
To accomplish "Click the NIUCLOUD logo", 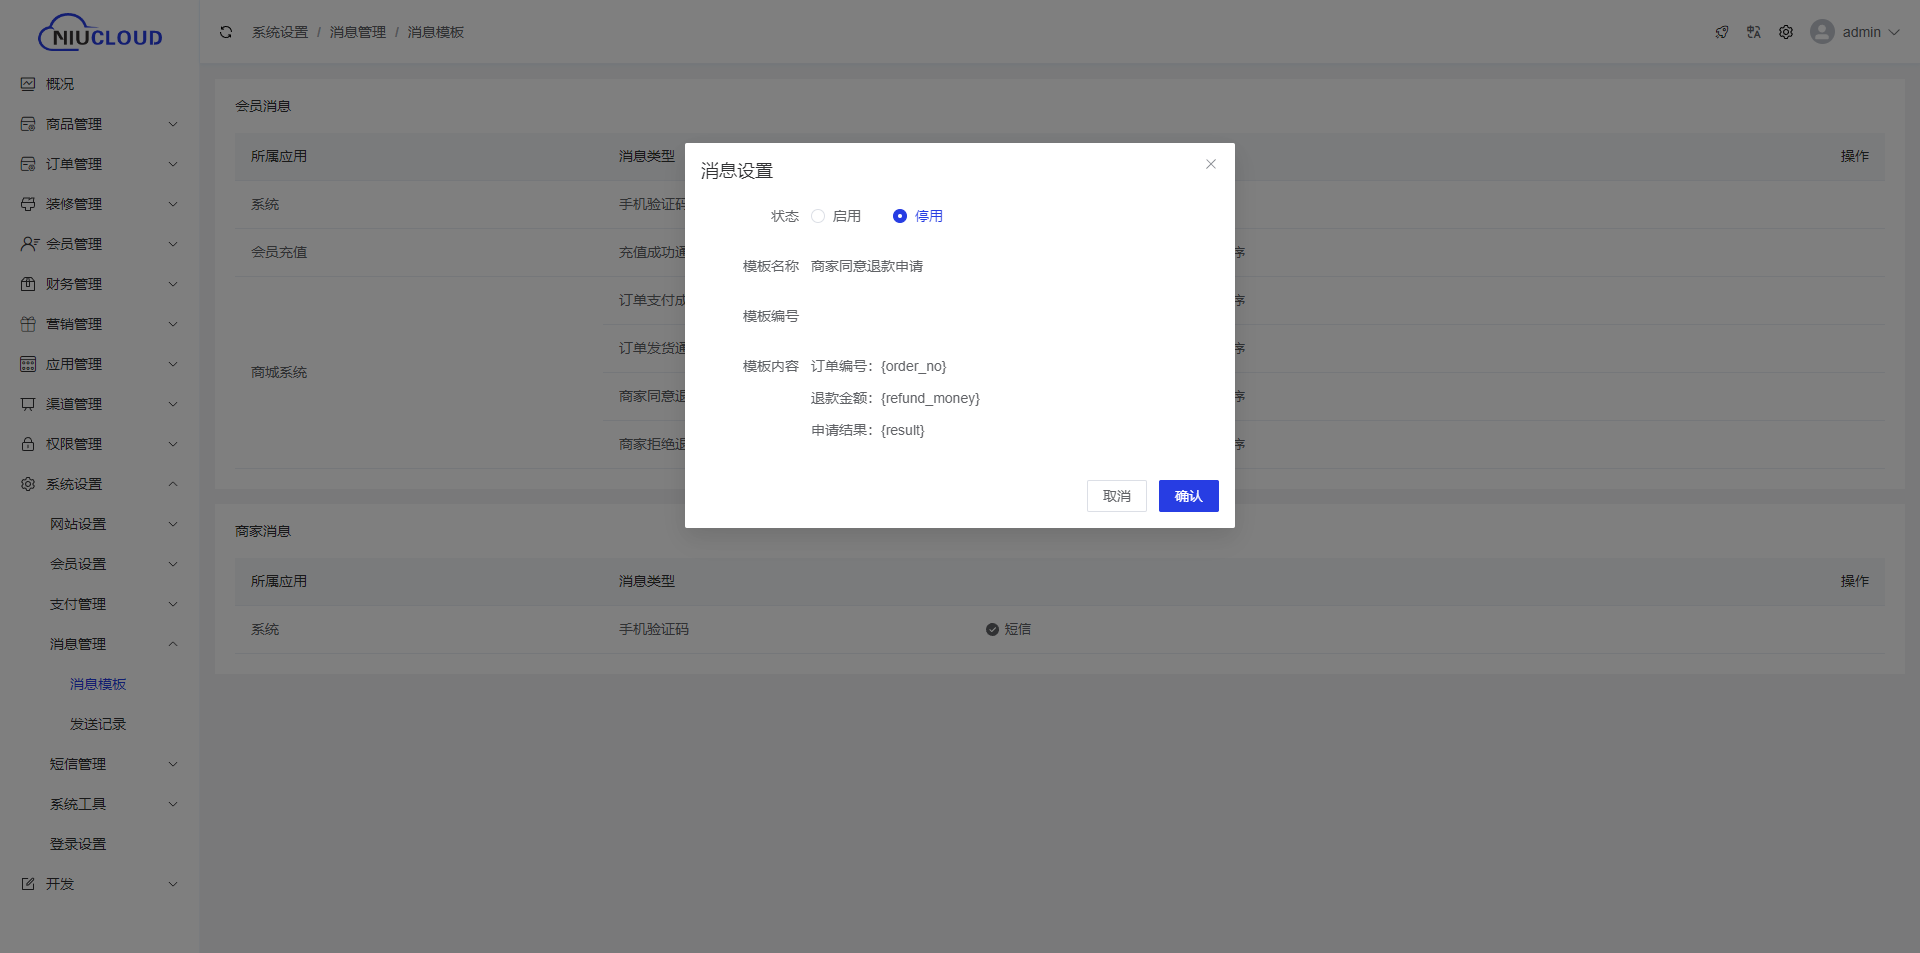I will pos(100,32).
